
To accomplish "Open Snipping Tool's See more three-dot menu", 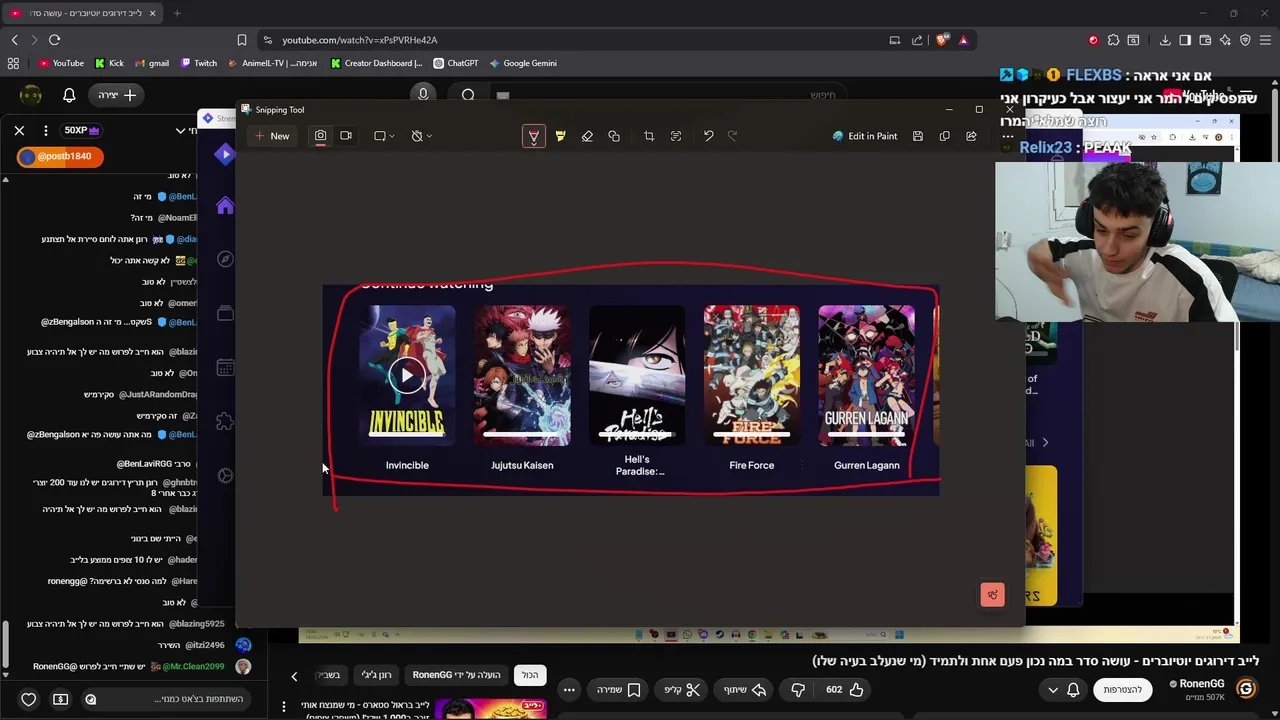I will click(1007, 136).
